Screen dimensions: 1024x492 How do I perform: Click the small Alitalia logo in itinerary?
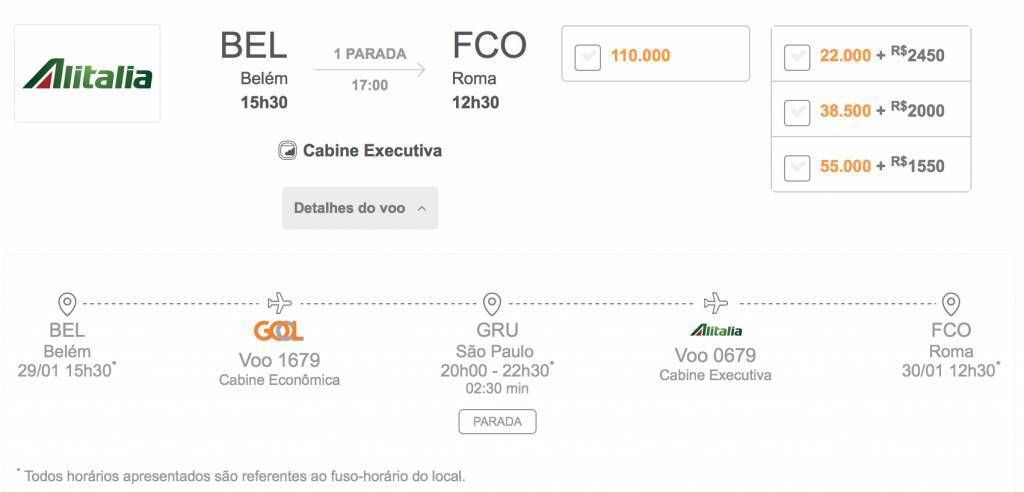[716, 330]
